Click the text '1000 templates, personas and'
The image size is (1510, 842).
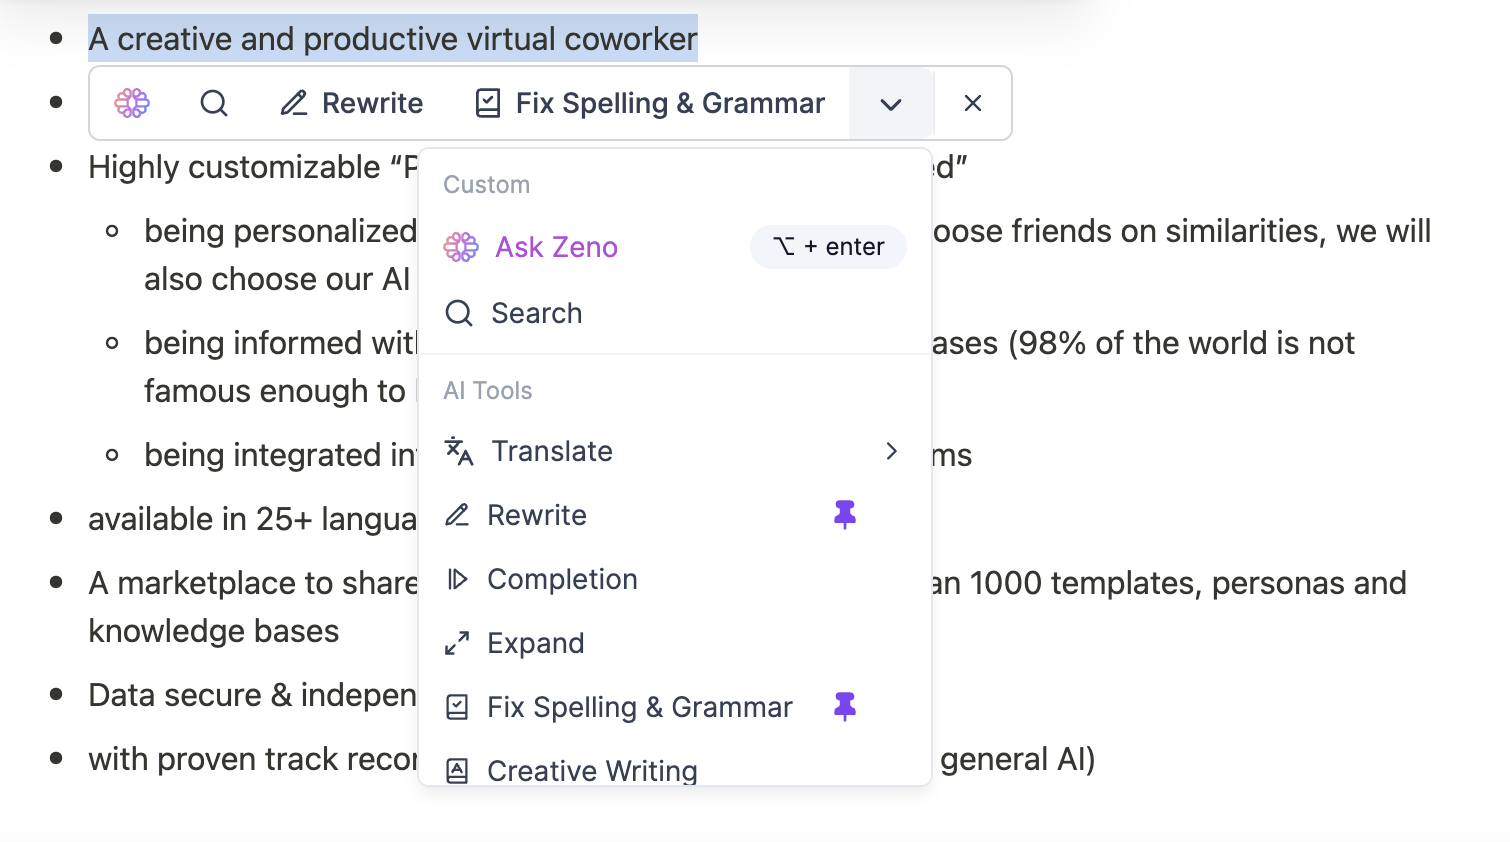[x=1188, y=583]
